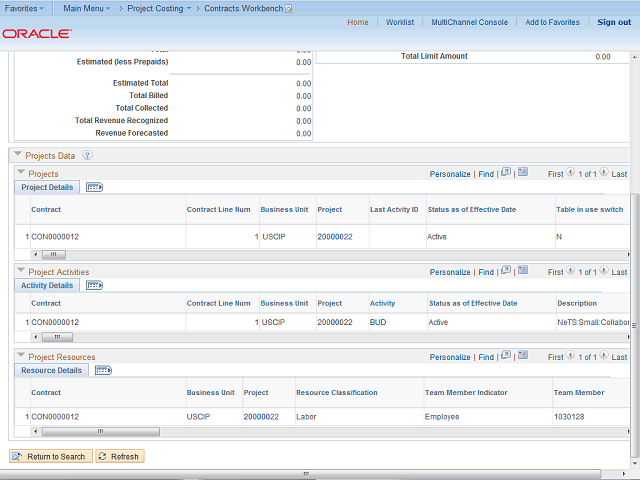This screenshot has height=480, width=640.
Task: Select the Resource Details tab
Action: pyautogui.click(x=52, y=370)
